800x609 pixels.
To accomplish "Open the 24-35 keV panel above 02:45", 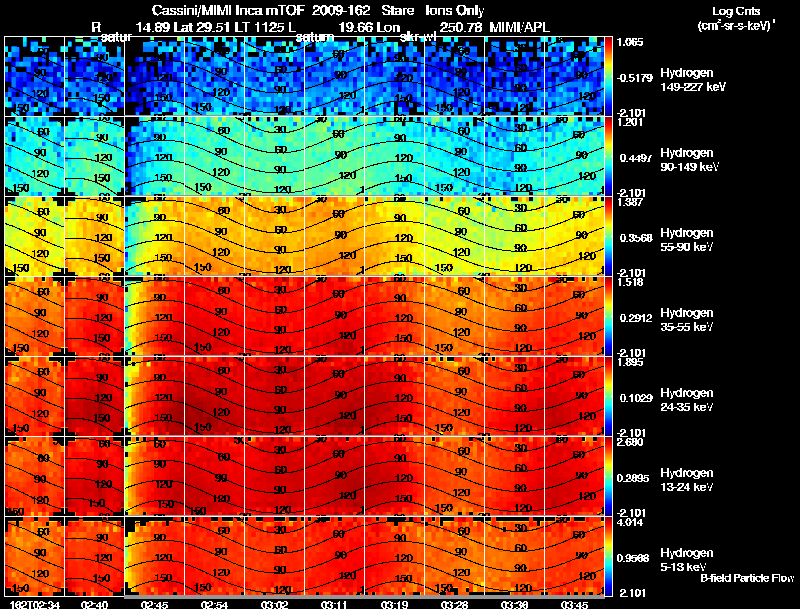I will [155, 396].
